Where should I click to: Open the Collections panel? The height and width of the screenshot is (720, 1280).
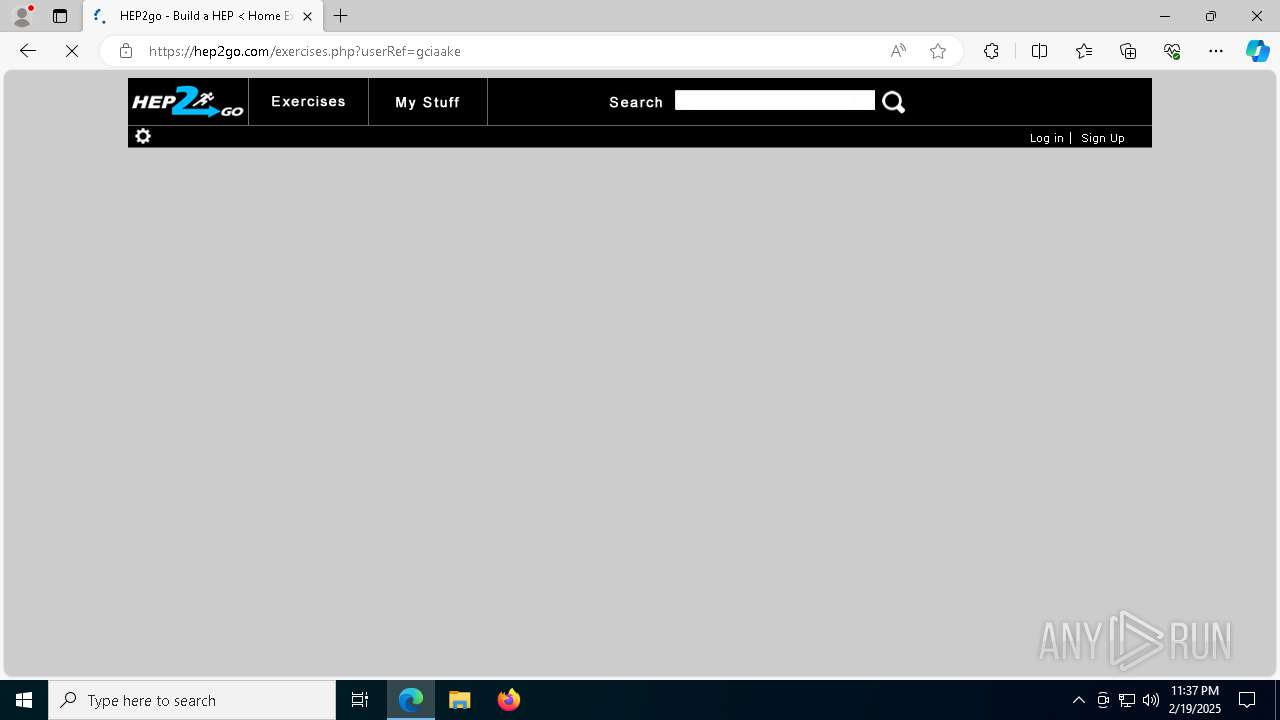1128,51
